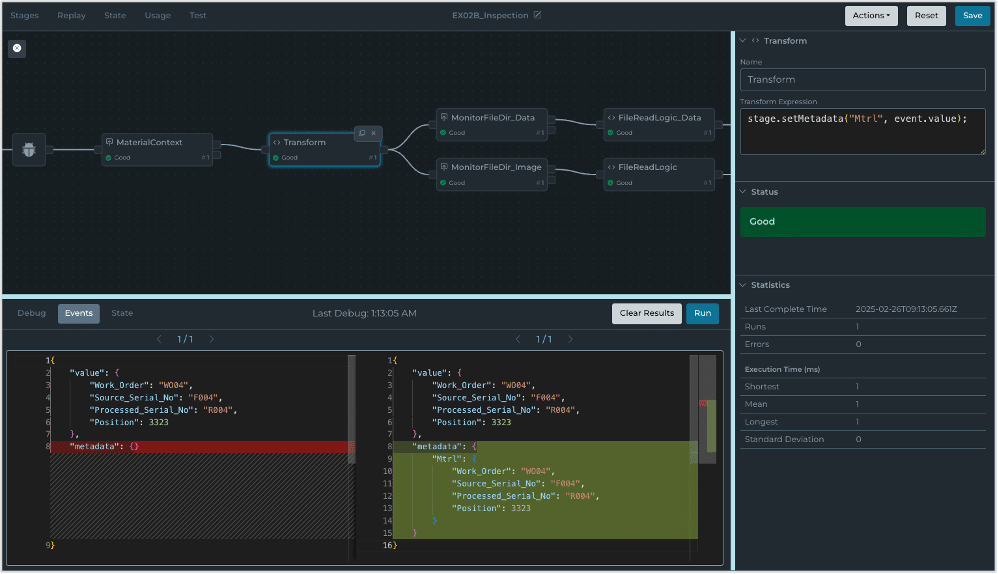Collapse the Status section
The height and width of the screenshot is (574, 998).
pyautogui.click(x=743, y=191)
